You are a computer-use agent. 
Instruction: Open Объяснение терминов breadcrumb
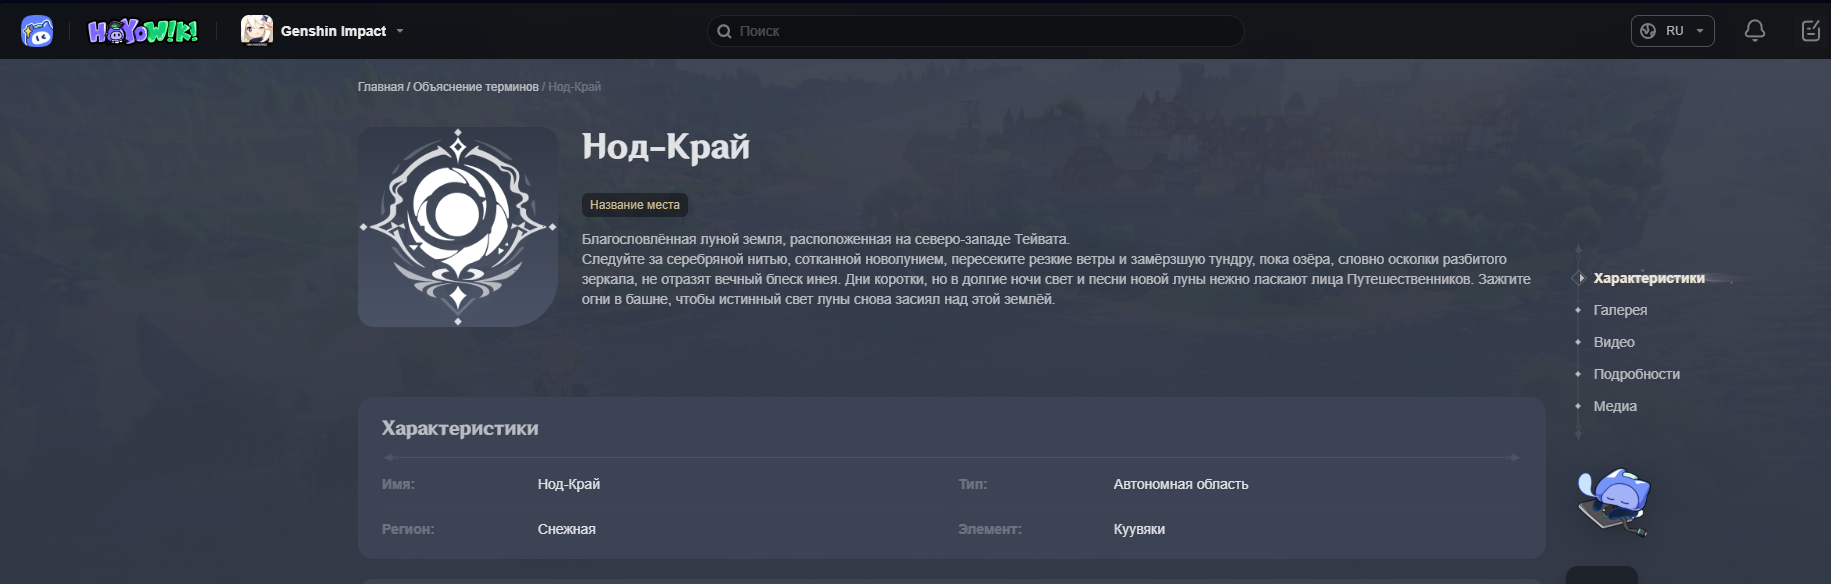(x=476, y=87)
